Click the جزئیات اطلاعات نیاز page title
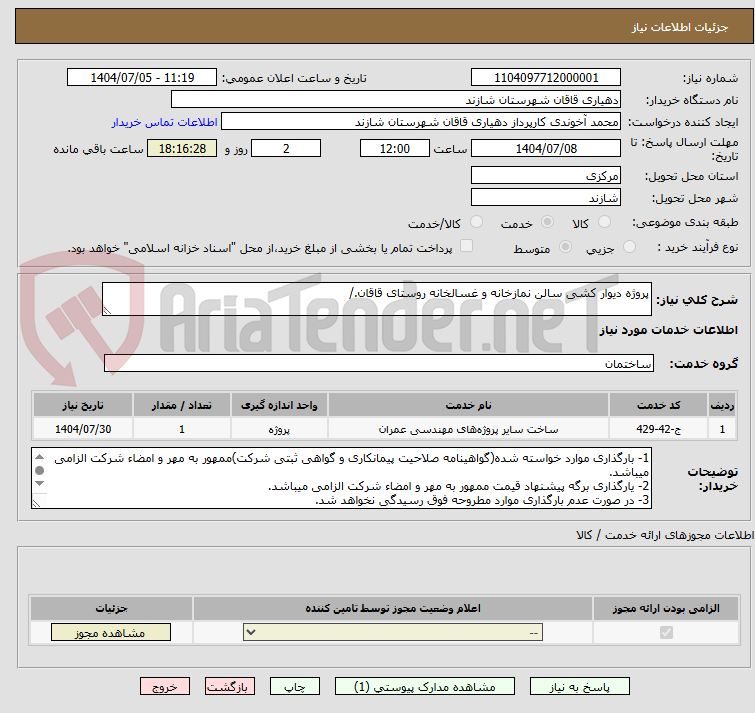 pyautogui.click(x=679, y=27)
